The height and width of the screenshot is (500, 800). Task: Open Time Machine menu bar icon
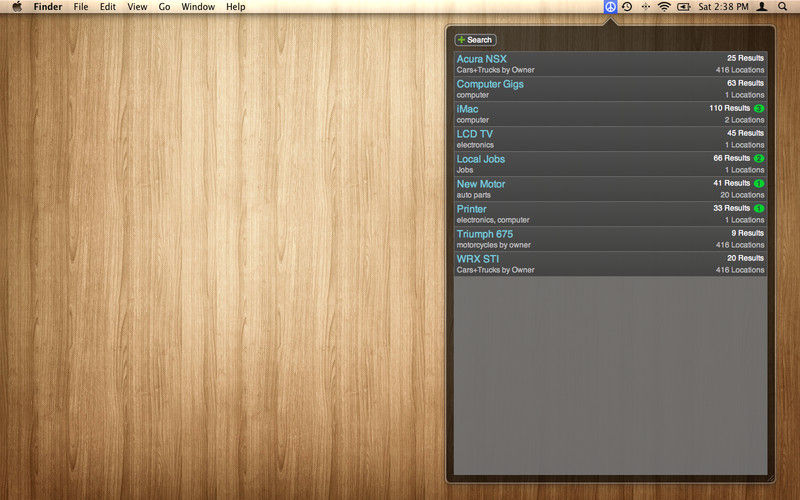pyautogui.click(x=627, y=7)
